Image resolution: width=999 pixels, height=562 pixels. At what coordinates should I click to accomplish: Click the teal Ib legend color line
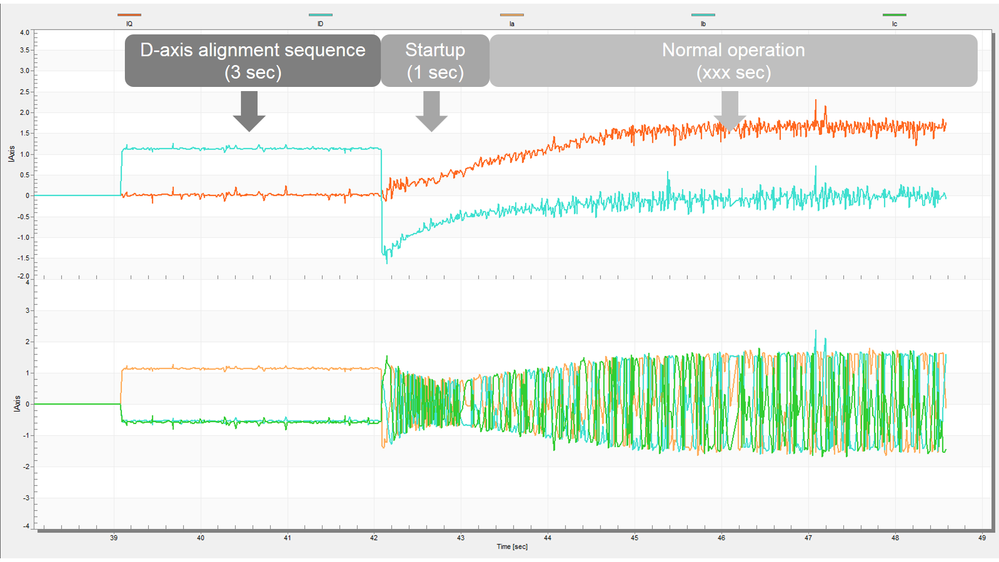click(x=703, y=15)
